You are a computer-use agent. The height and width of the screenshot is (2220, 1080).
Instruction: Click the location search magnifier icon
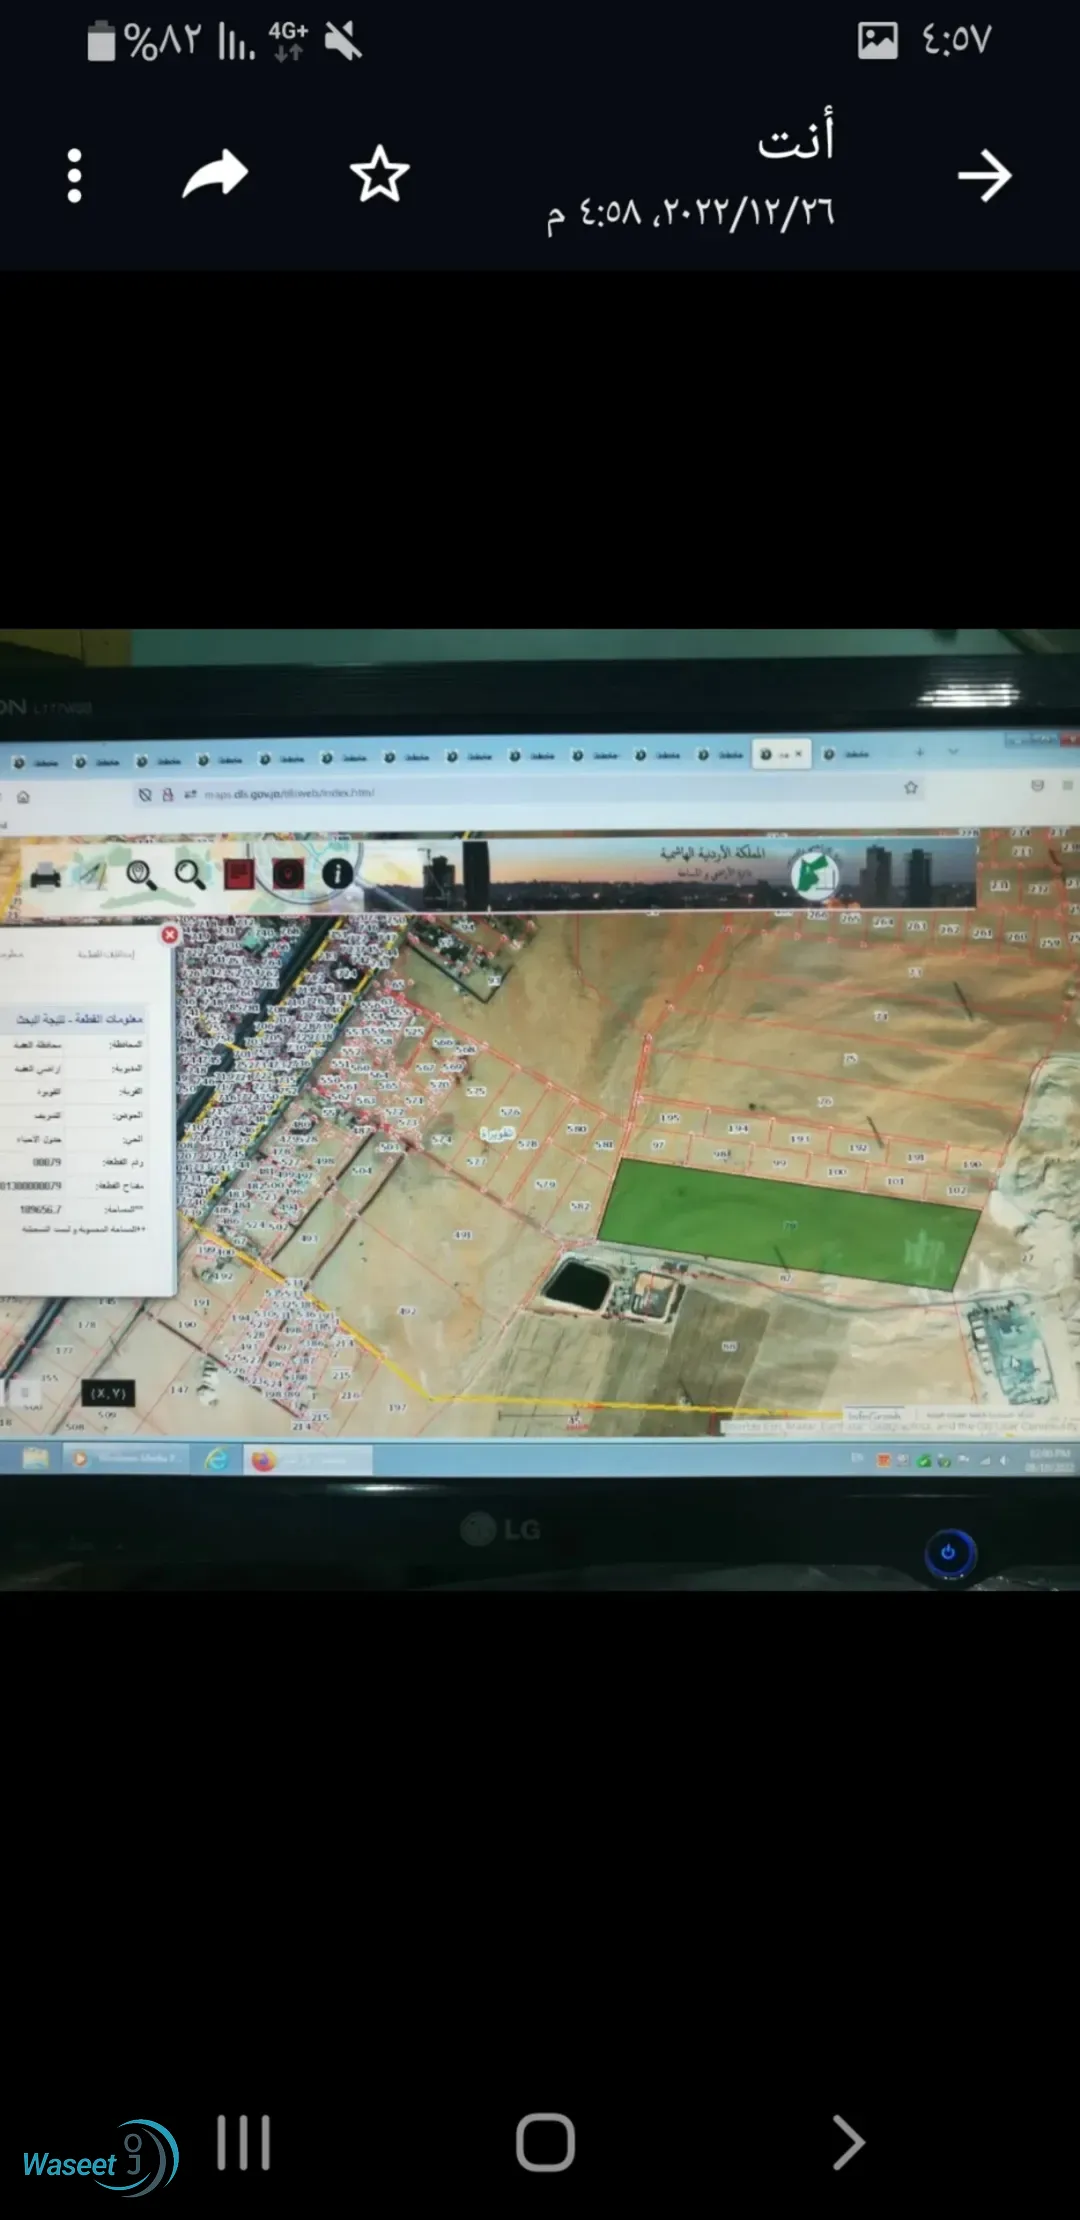point(141,875)
